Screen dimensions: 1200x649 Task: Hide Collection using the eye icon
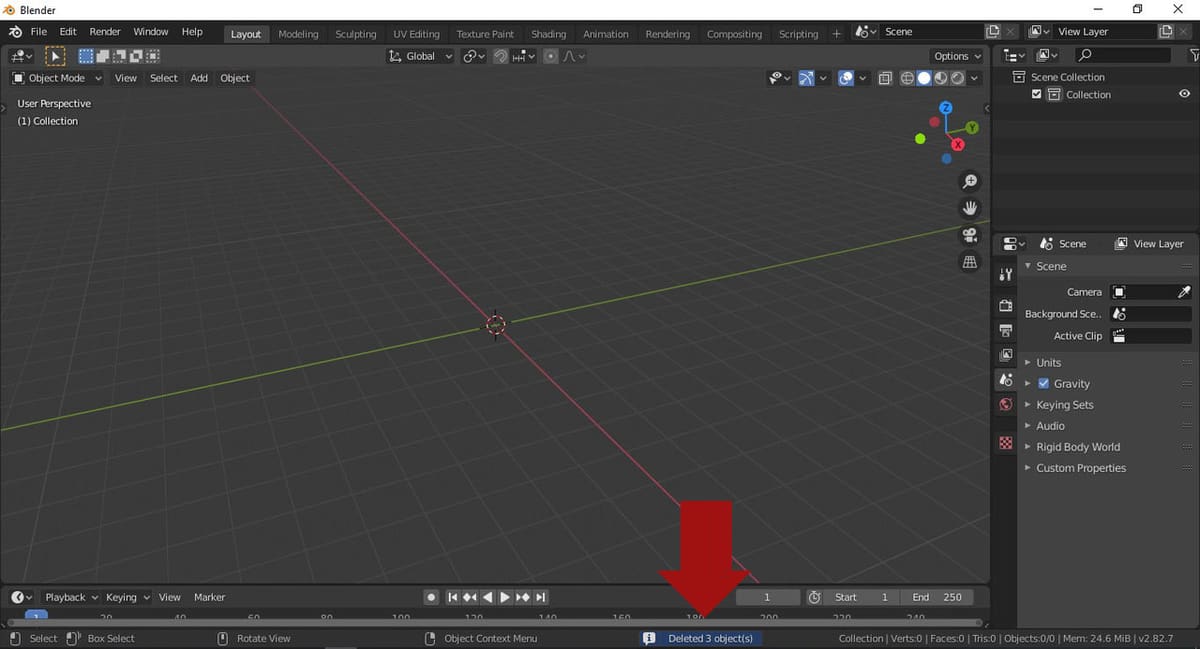pos(1184,94)
